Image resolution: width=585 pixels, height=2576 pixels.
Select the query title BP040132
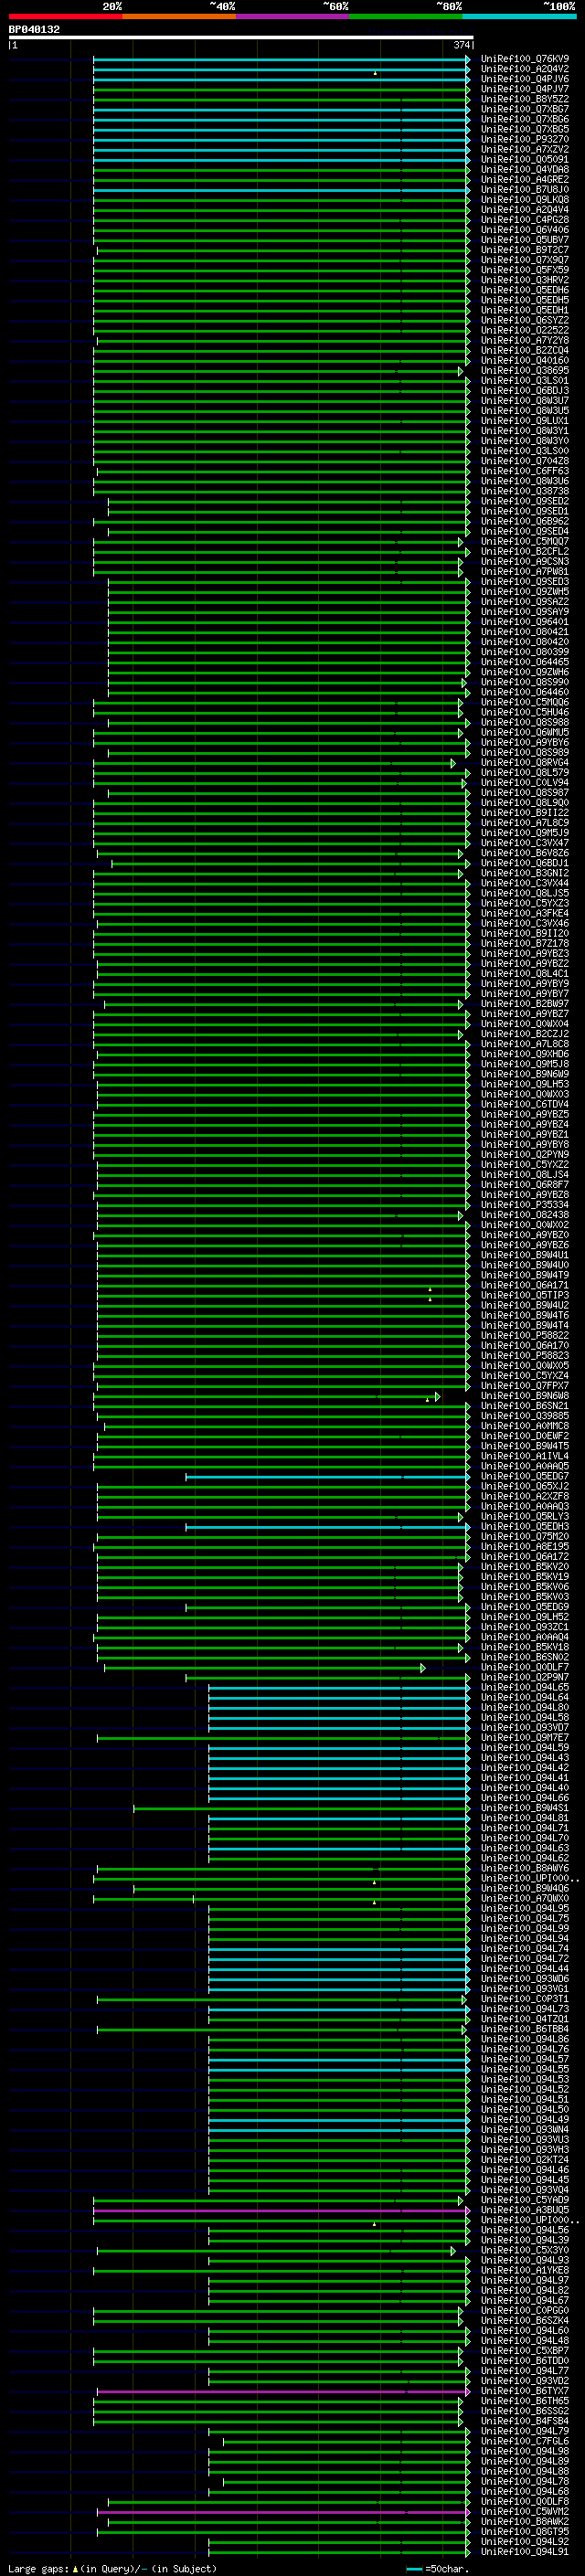(34, 30)
